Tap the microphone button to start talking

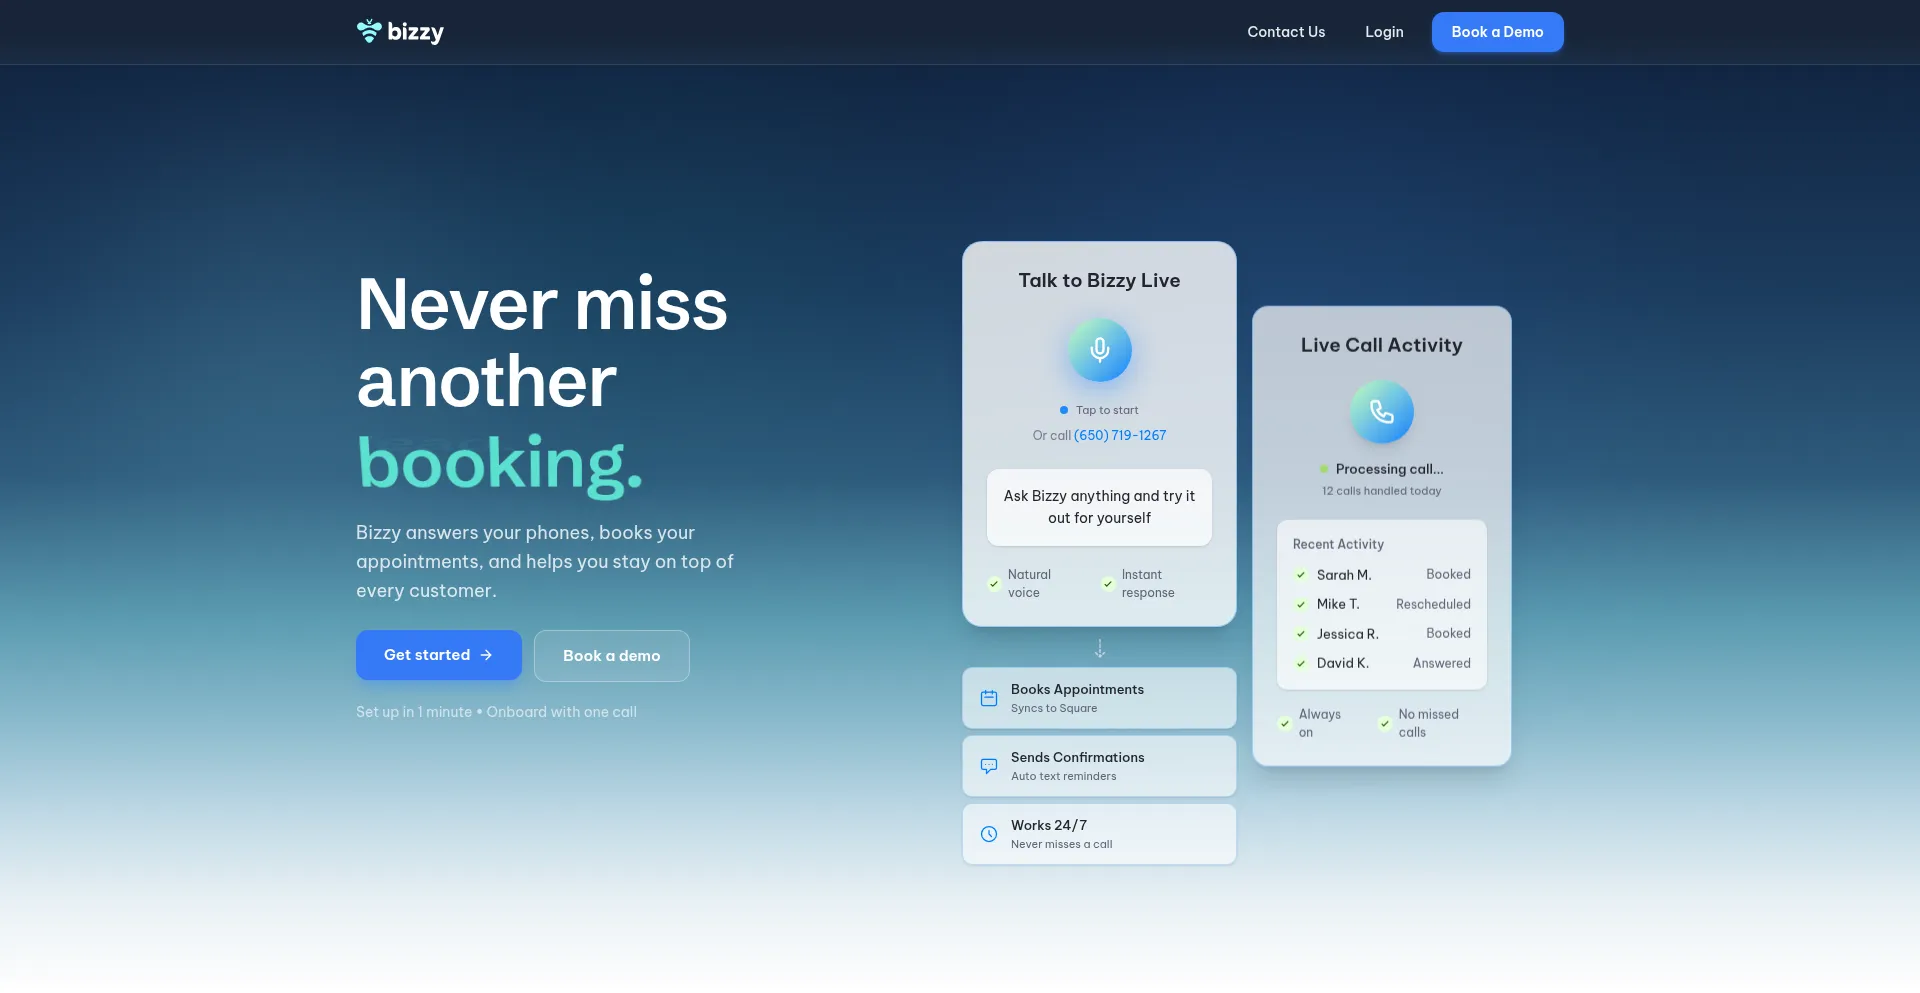tap(1099, 350)
